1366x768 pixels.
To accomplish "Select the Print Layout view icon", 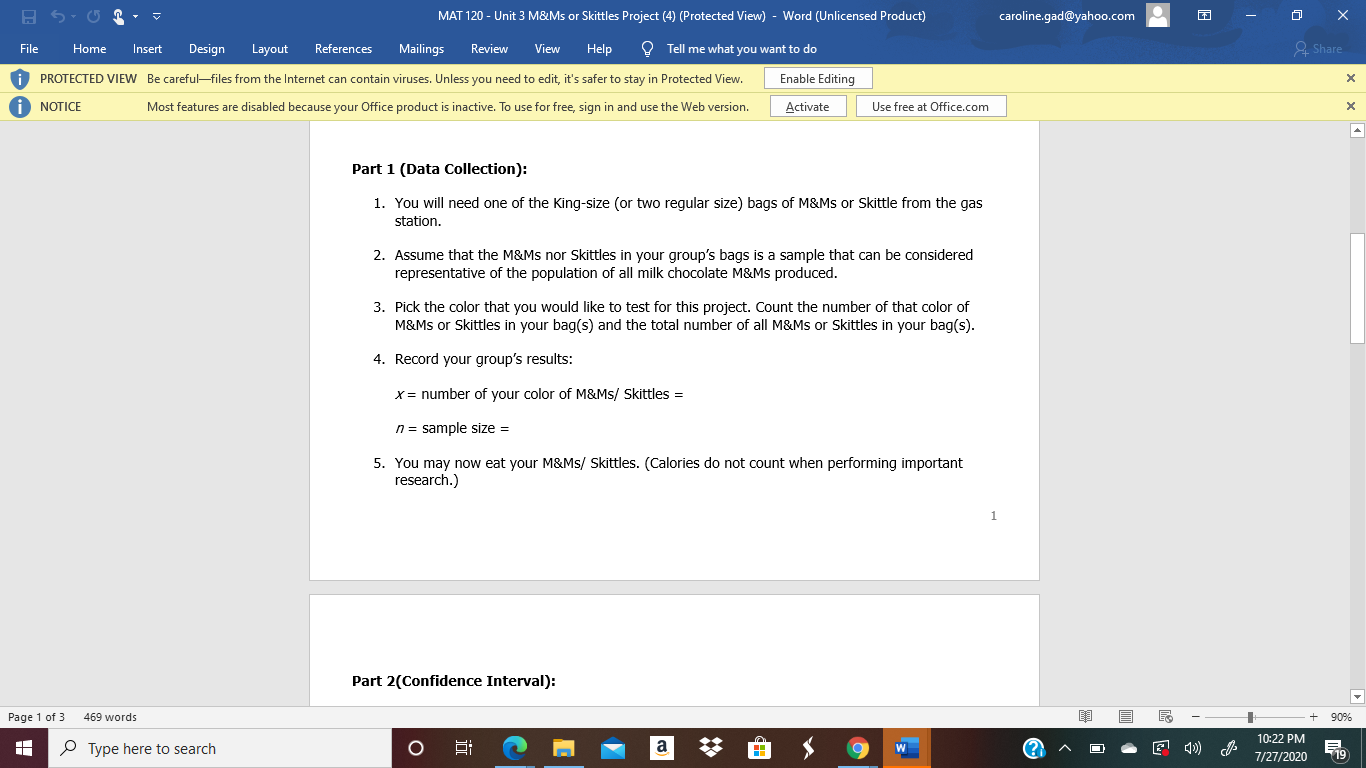I will tap(1125, 717).
